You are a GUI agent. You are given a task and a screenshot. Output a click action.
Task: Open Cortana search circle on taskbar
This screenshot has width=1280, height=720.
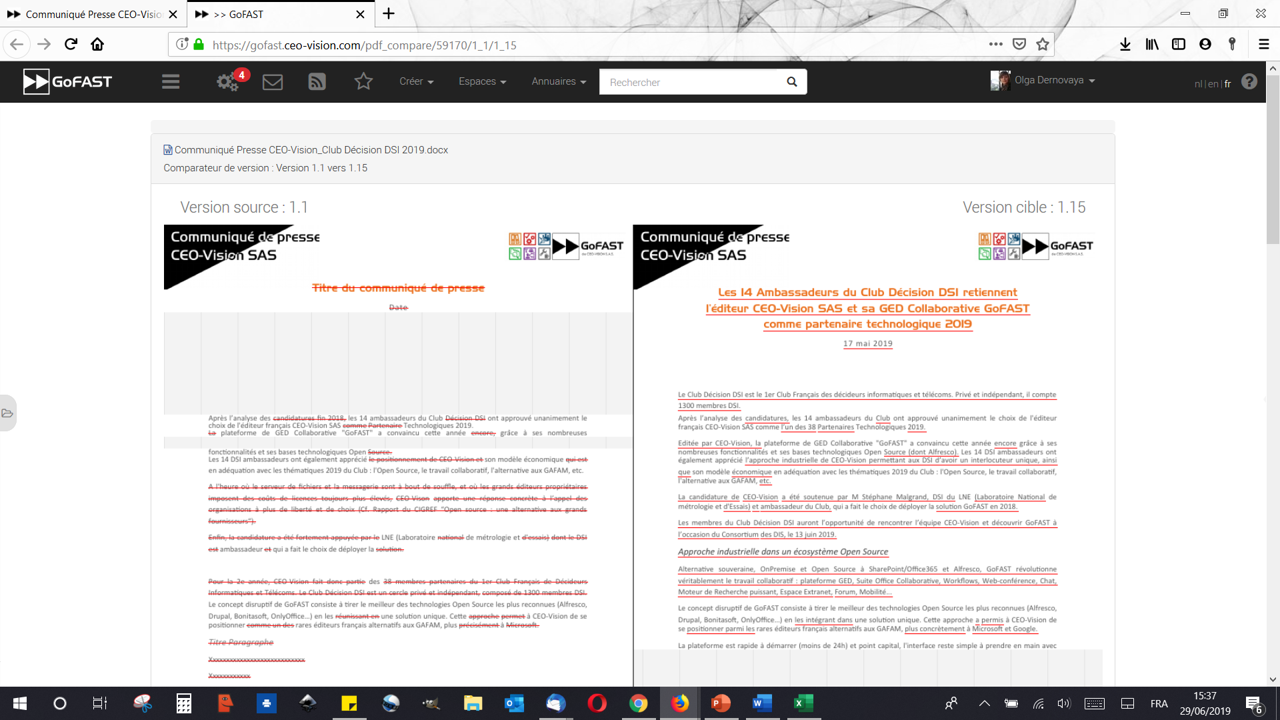(x=59, y=703)
